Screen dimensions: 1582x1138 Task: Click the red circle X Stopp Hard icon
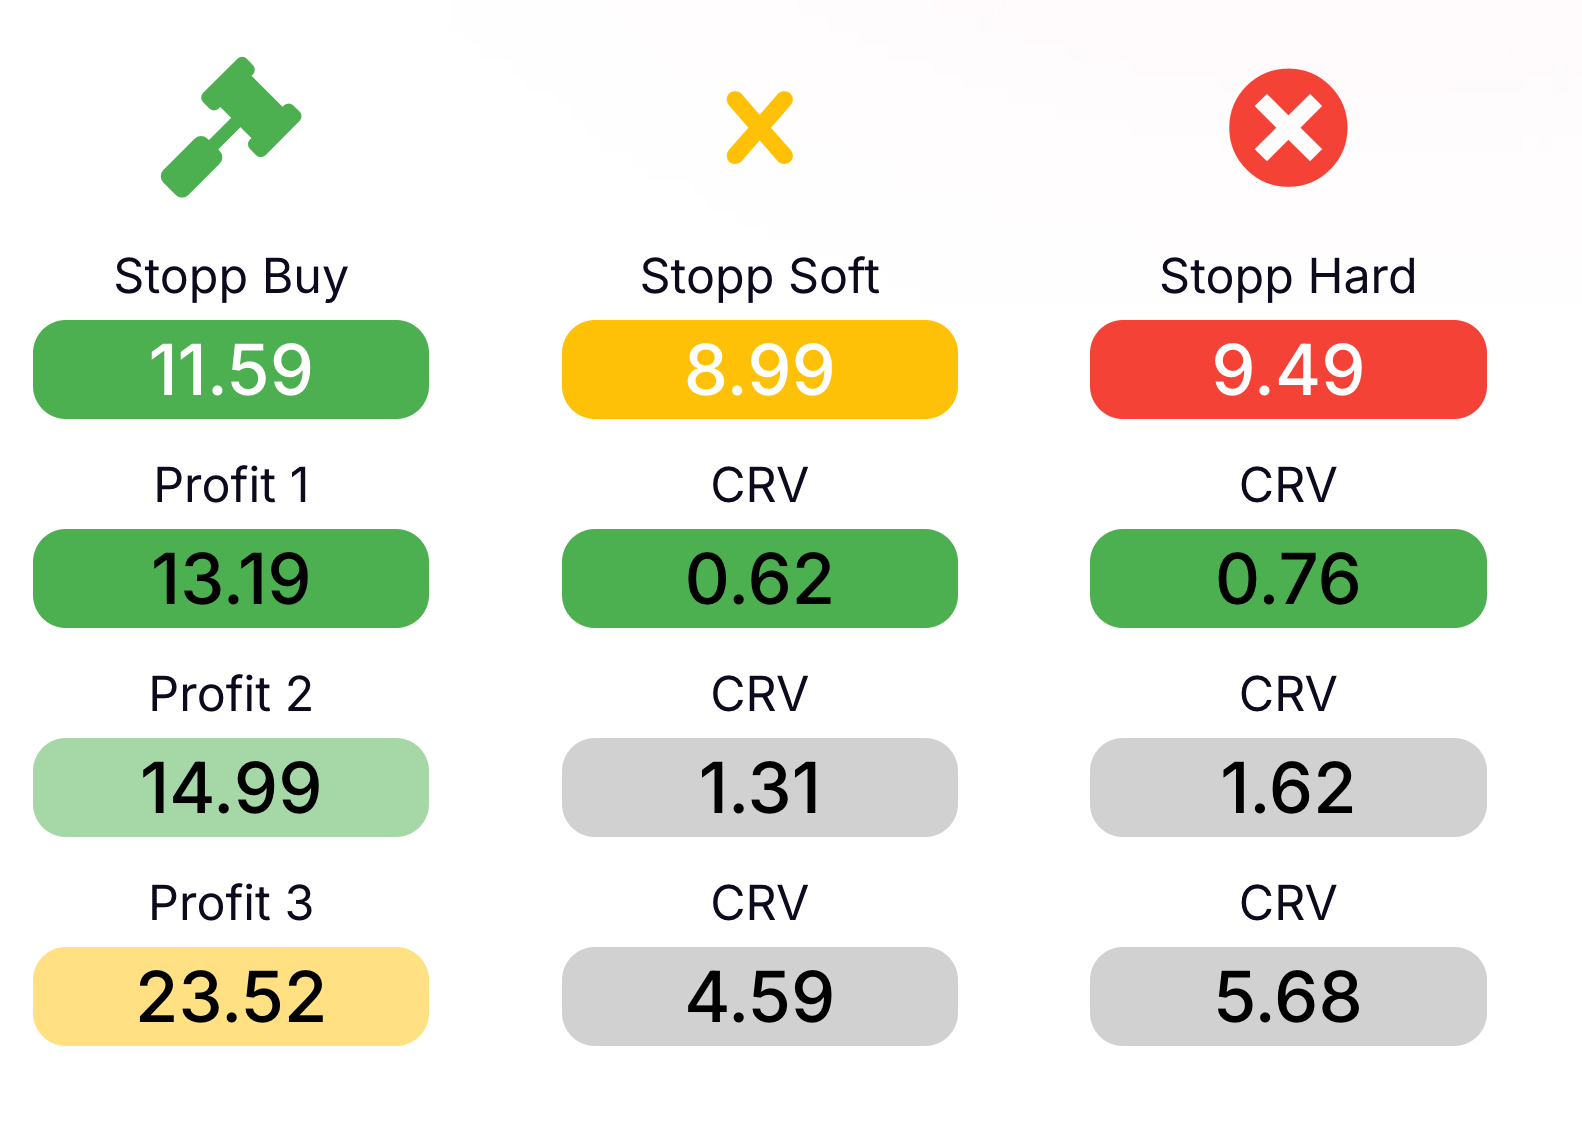pos(1288,127)
